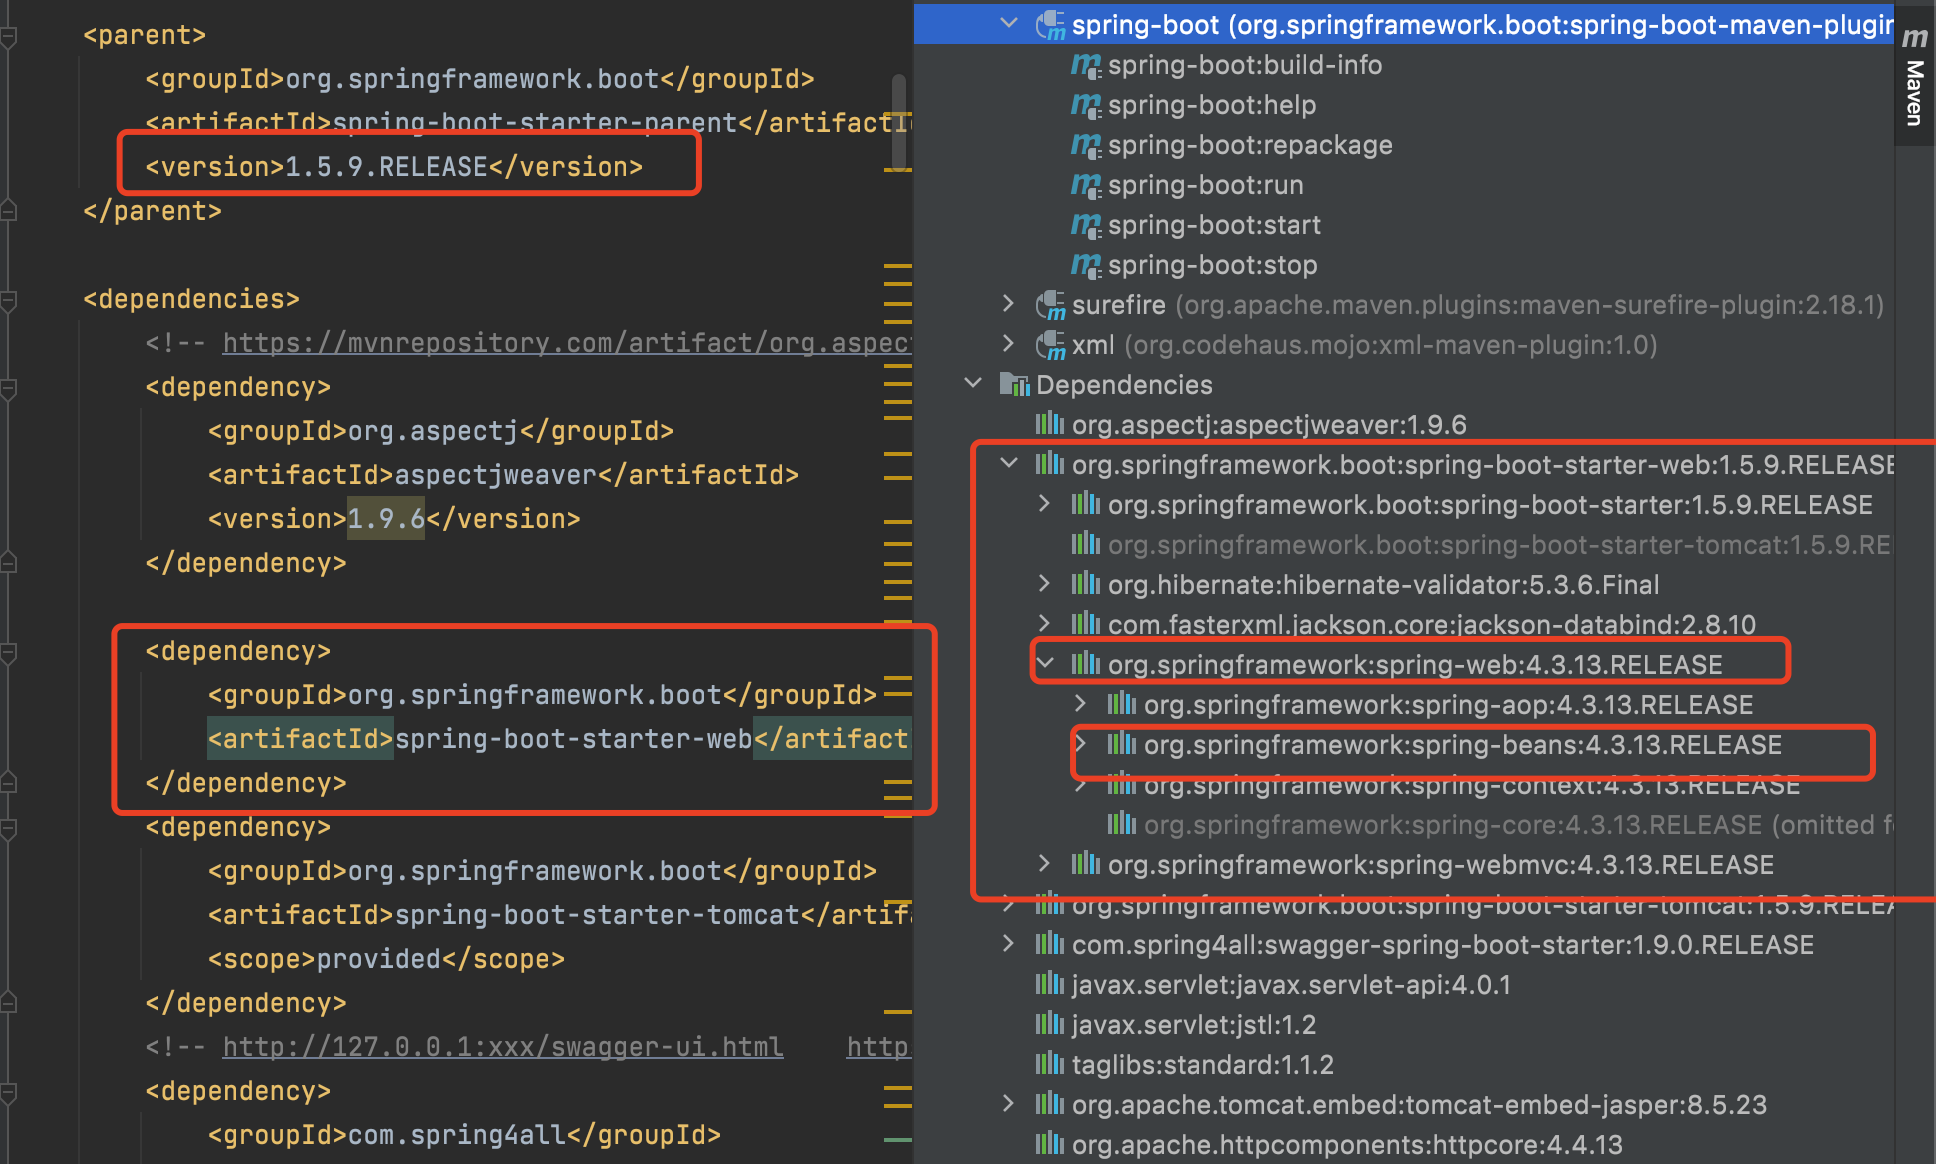Screen dimensions: 1936x1164
Task: Toggle the code fold marker beside parent tag
Action: point(9,37)
